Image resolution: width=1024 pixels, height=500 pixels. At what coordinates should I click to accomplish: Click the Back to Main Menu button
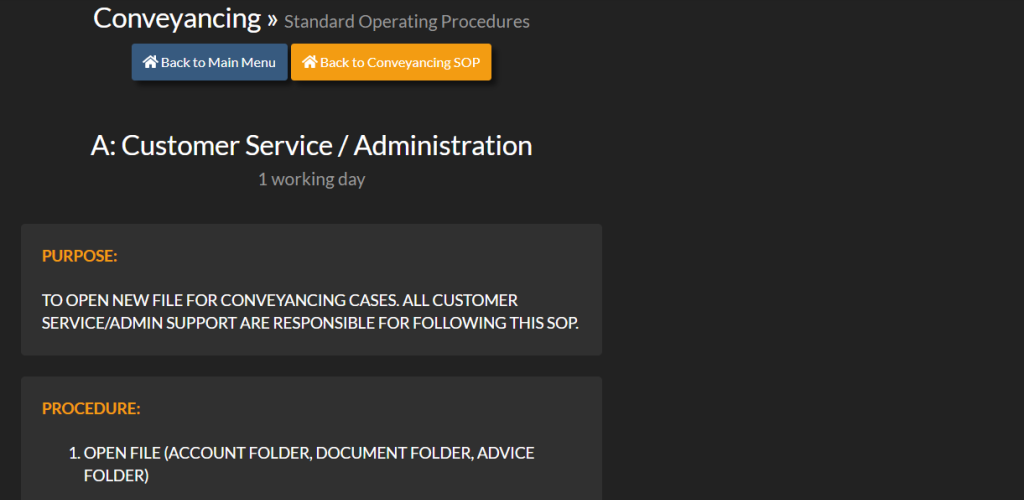pyautogui.click(x=210, y=62)
